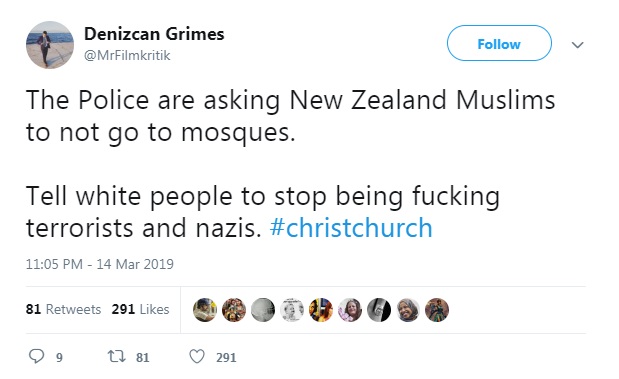Open the tweet timestamp 14 Mar 2019
Viewport: 619px width, 379px height.
(x=99, y=264)
